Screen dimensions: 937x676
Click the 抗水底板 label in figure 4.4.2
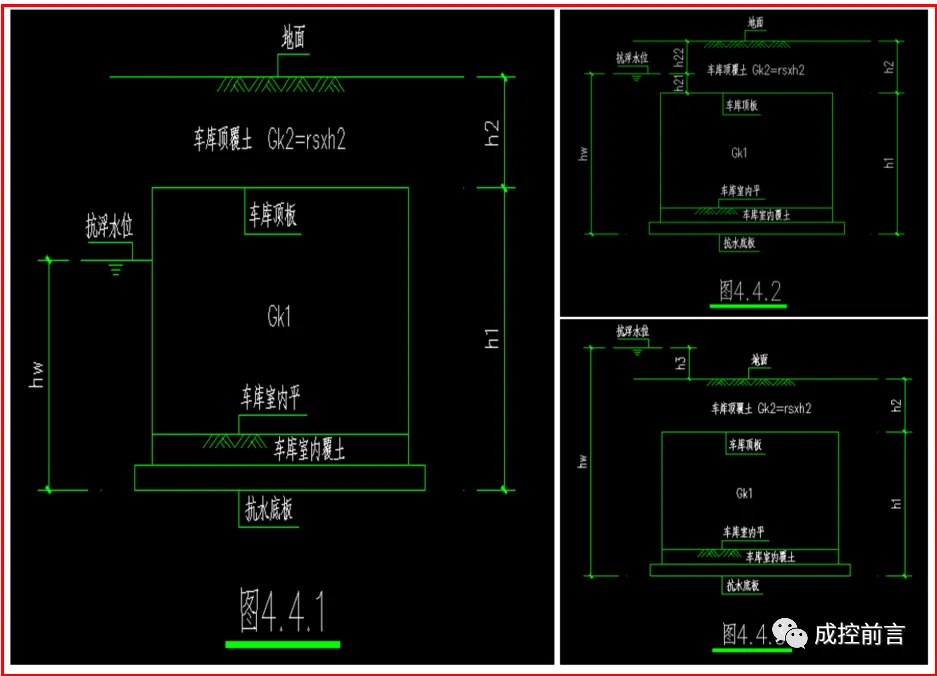coord(739,243)
